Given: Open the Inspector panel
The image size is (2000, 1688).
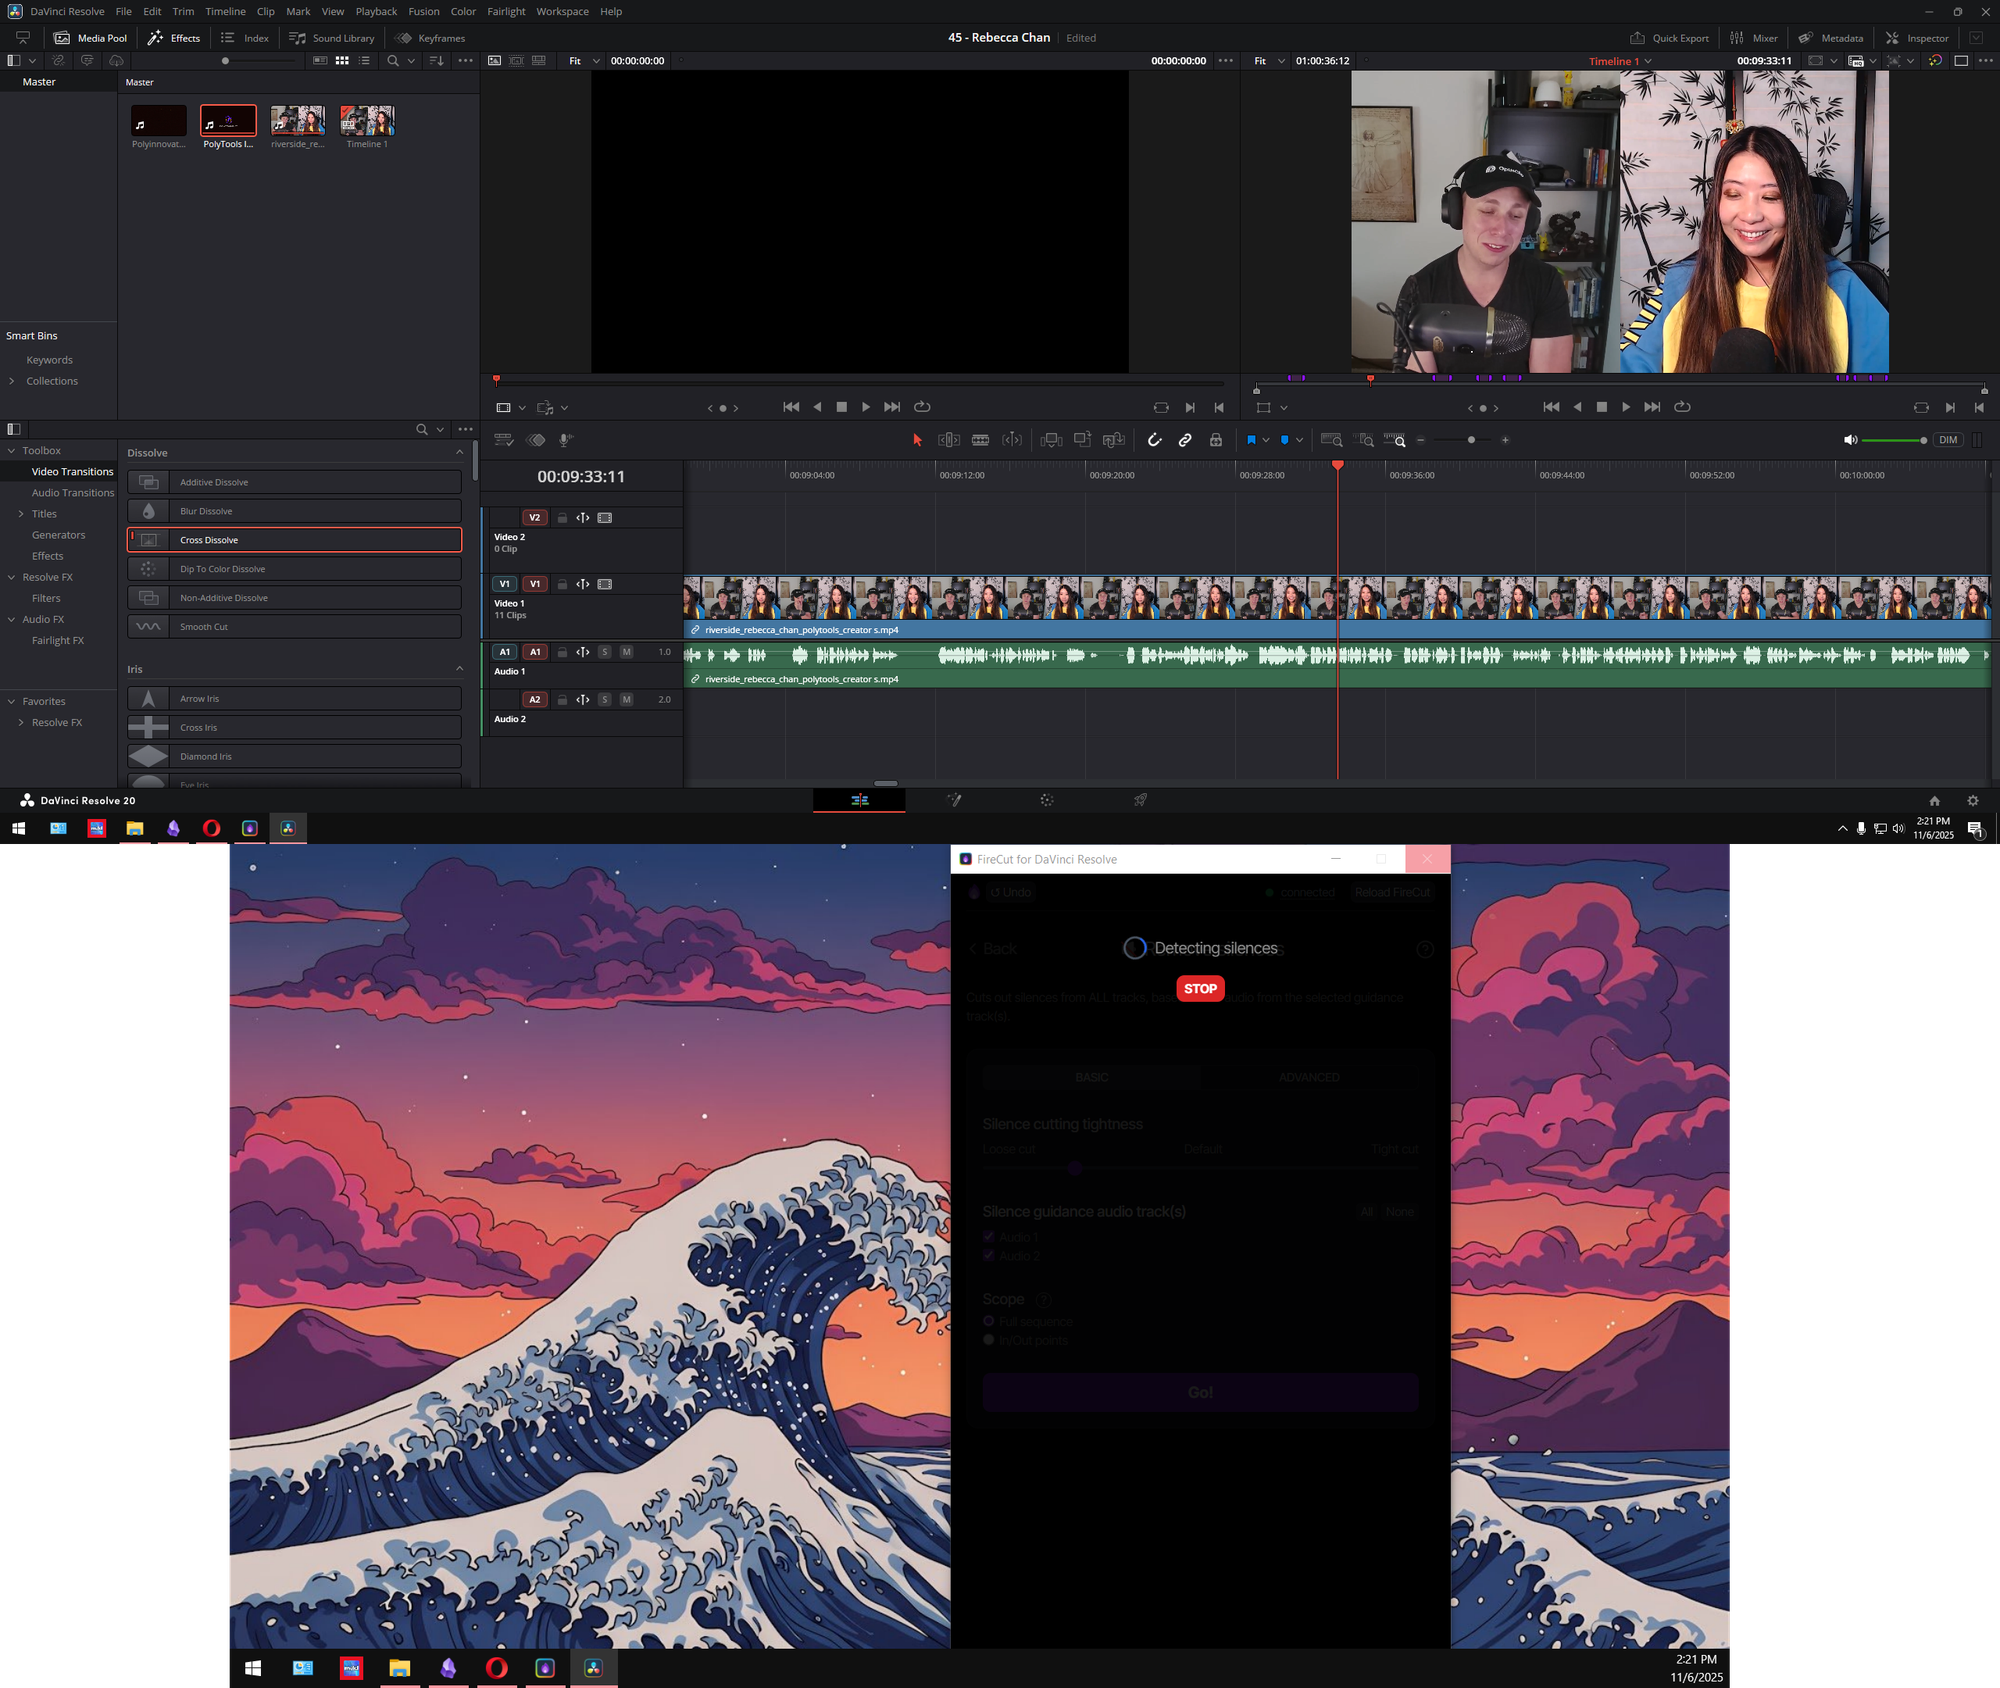Looking at the screenshot, I should [1917, 38].
